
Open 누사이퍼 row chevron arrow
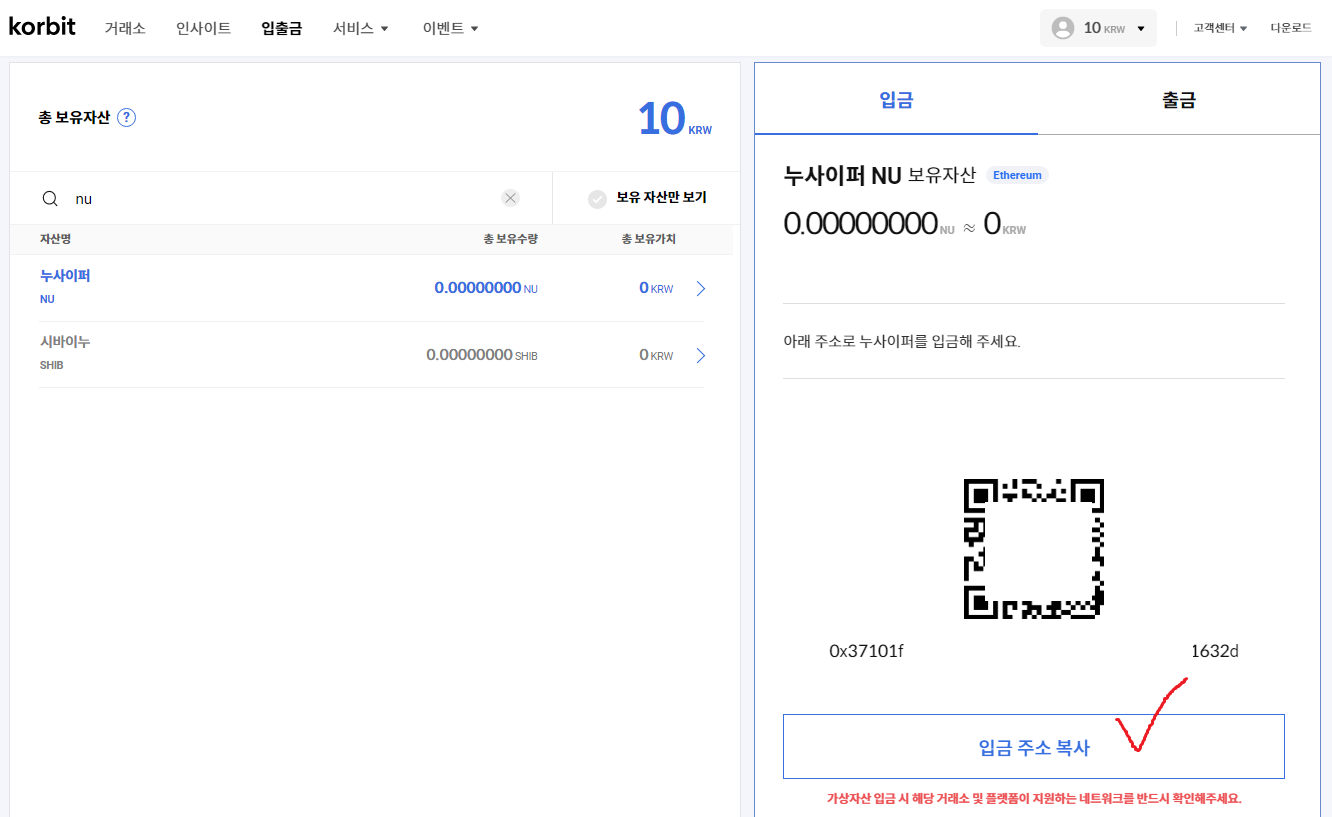point(700,288)
